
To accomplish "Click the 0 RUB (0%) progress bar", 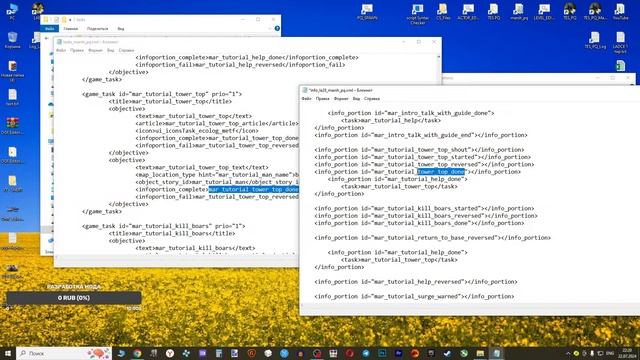I will coord(73,298).
